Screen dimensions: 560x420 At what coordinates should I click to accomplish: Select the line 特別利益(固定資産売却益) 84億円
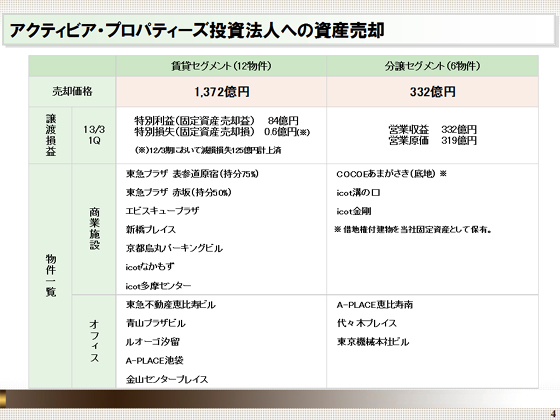coord(216,120)
